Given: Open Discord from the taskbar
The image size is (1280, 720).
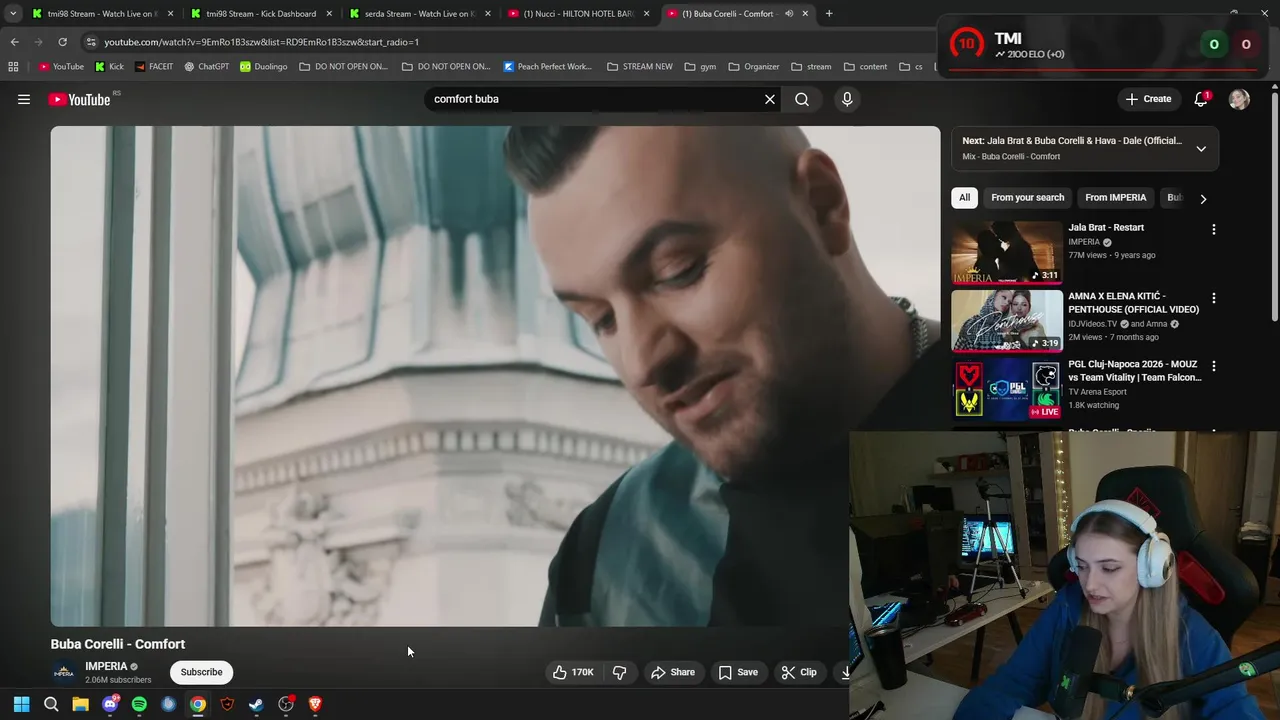Looking at the screenshot, I should click(110, 704).
